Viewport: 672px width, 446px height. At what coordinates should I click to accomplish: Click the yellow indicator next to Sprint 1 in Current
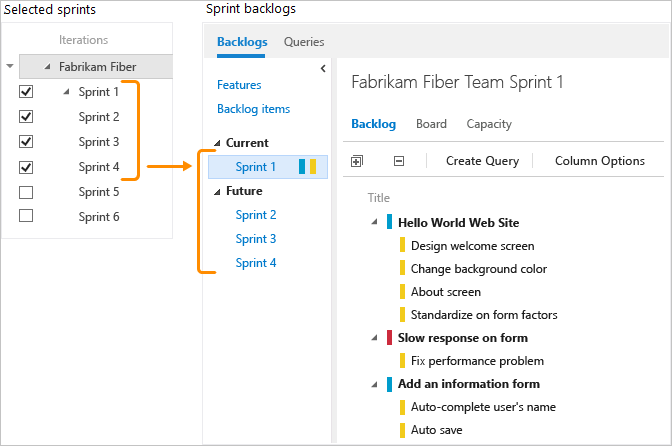[x=313, y=166]
